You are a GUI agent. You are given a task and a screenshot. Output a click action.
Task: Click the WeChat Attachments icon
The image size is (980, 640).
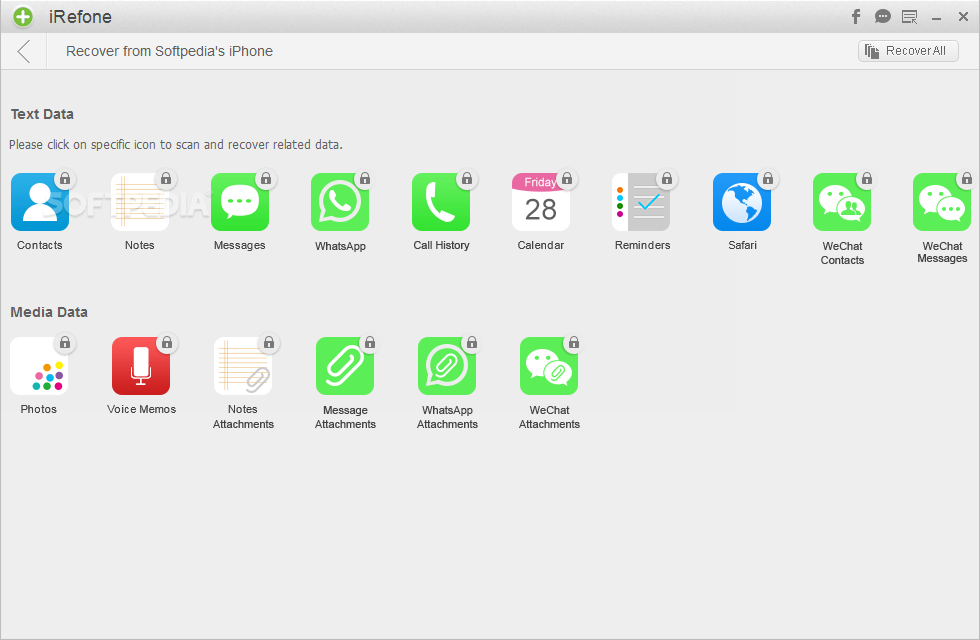click(549, 366)
